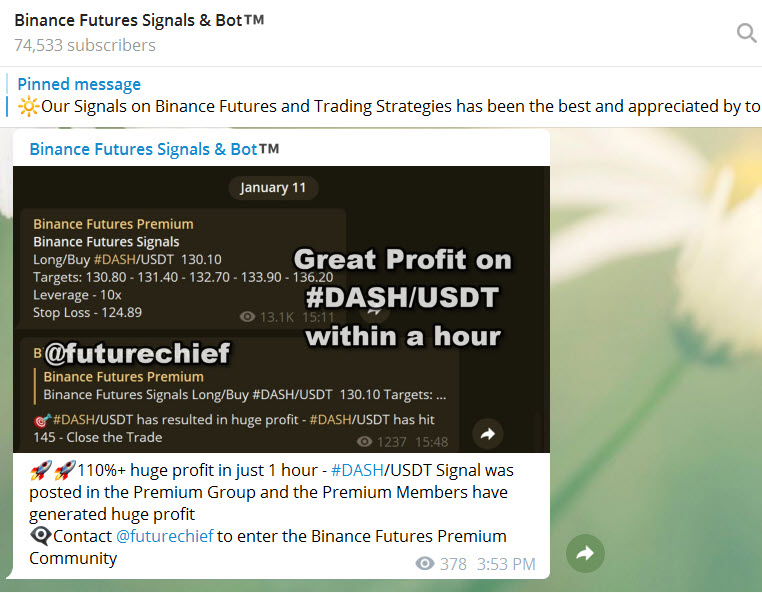The width and height of the screenshot is (762, 593).
Task: Click the dart target emoji in the image
Action: pos(42,421)
